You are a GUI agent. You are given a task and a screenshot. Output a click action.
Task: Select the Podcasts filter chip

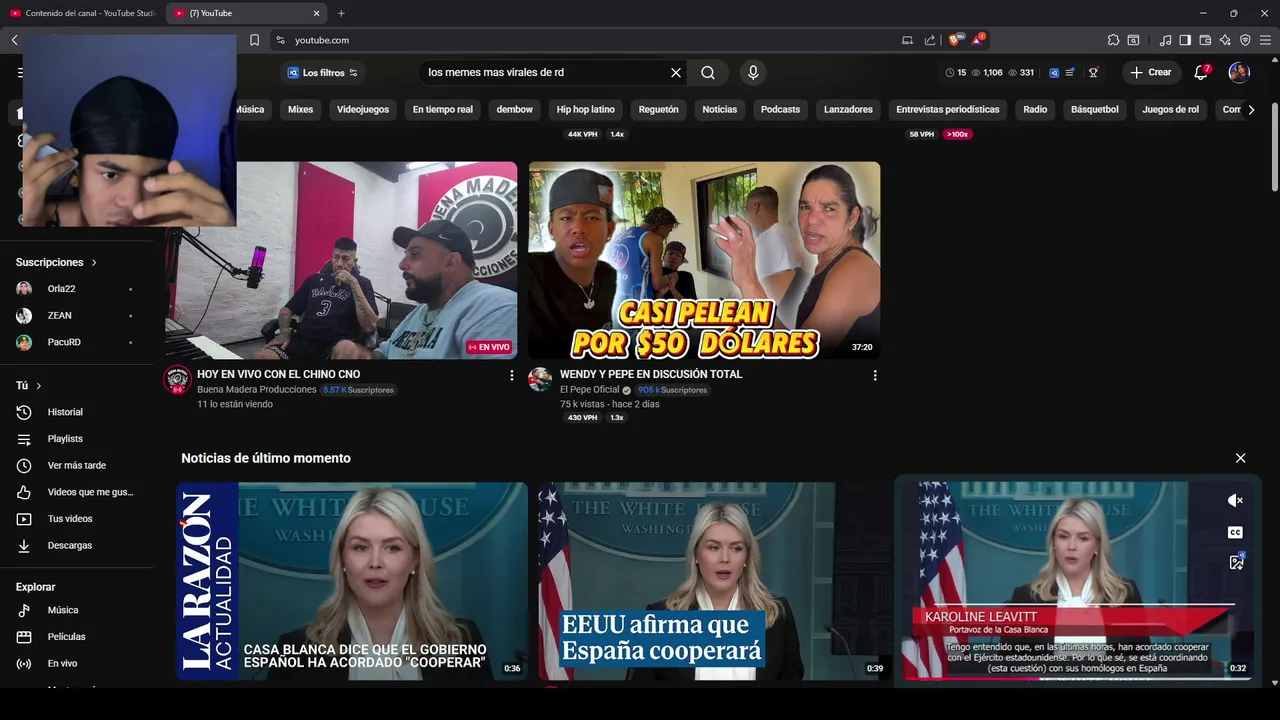coord(780,110)
